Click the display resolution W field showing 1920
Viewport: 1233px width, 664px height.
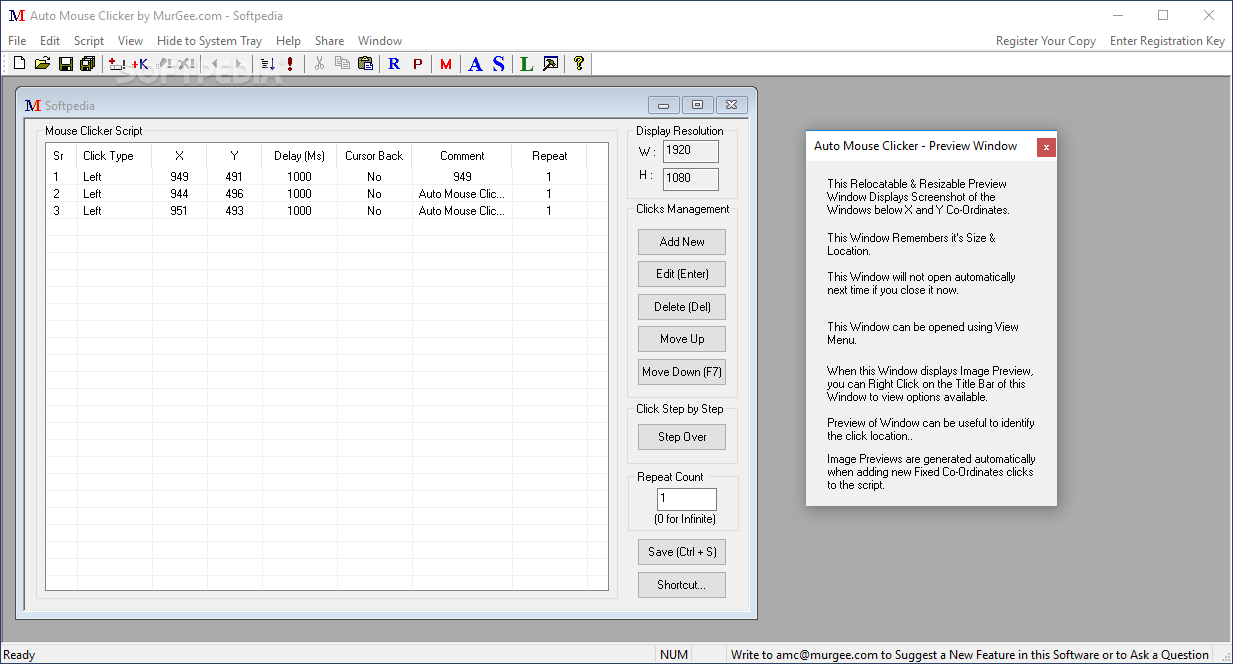pyautogui.click(x=690, y=152)
